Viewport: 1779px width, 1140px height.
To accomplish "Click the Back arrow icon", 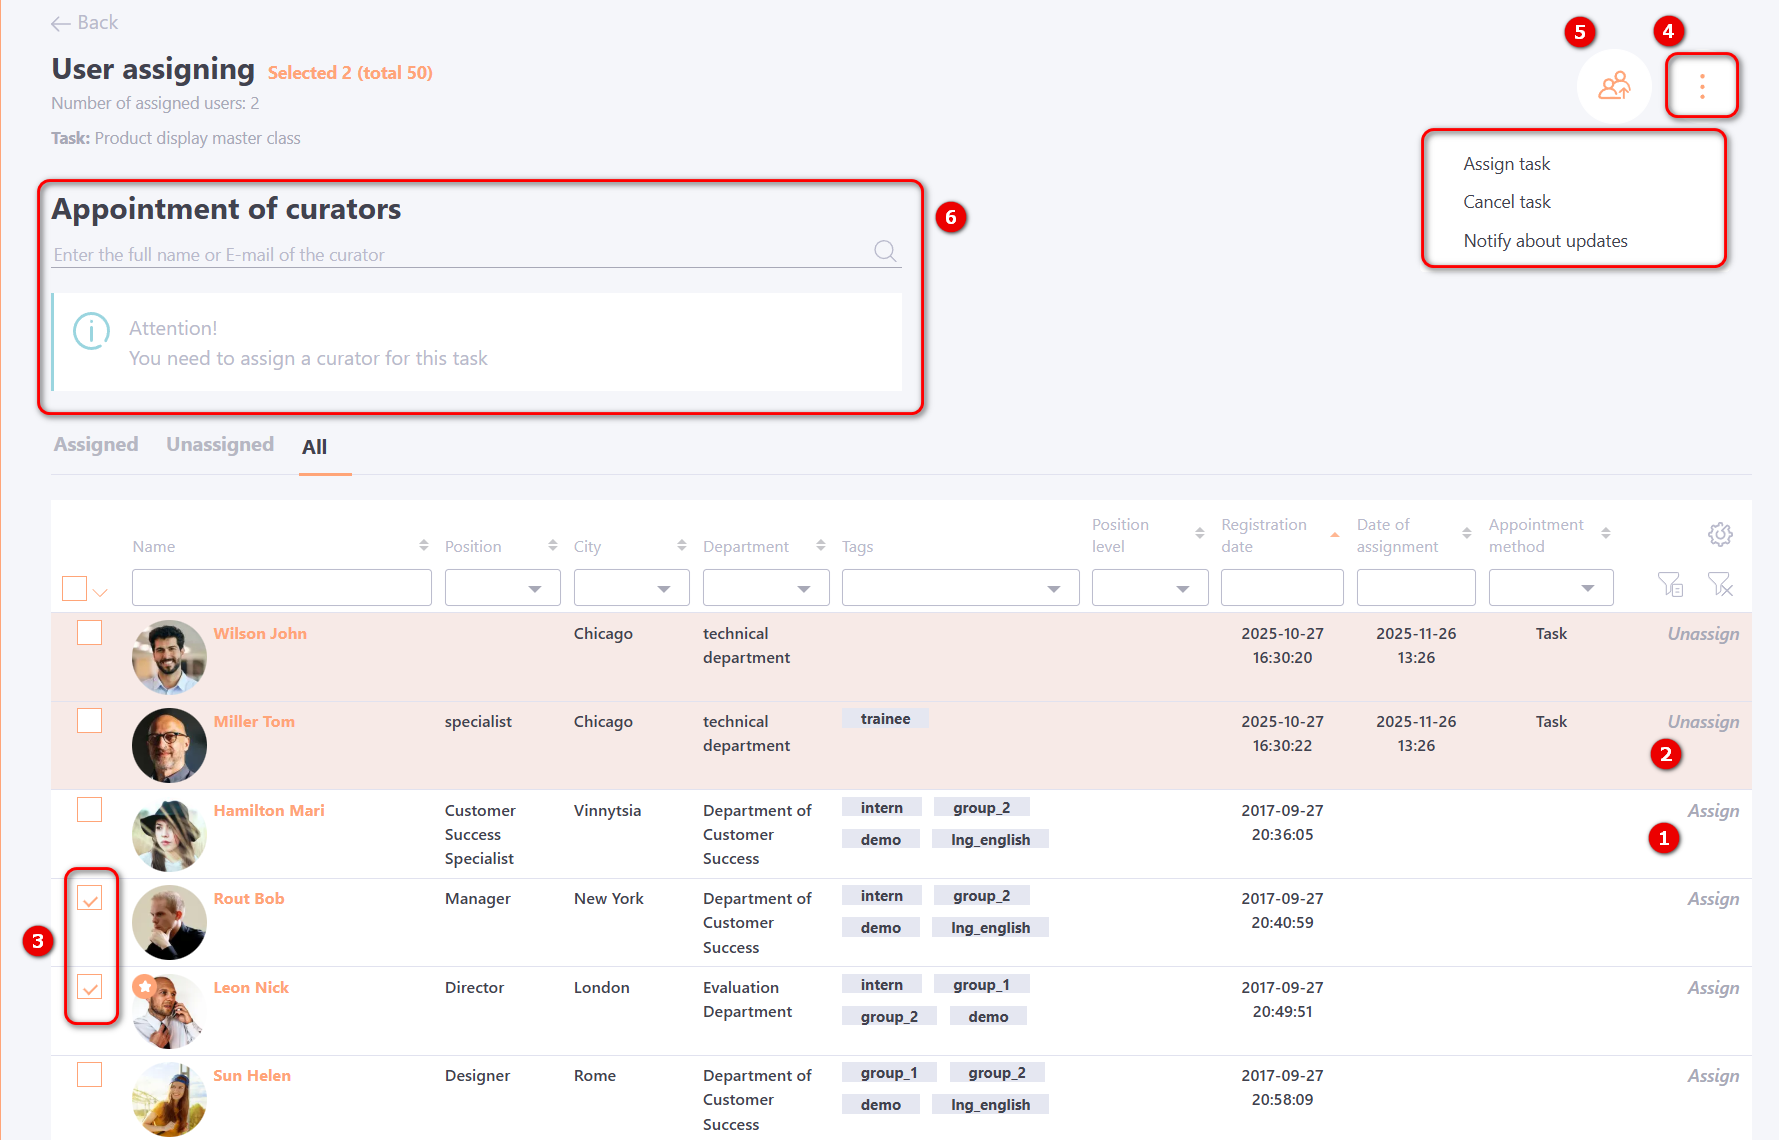I will pos(61,23).
